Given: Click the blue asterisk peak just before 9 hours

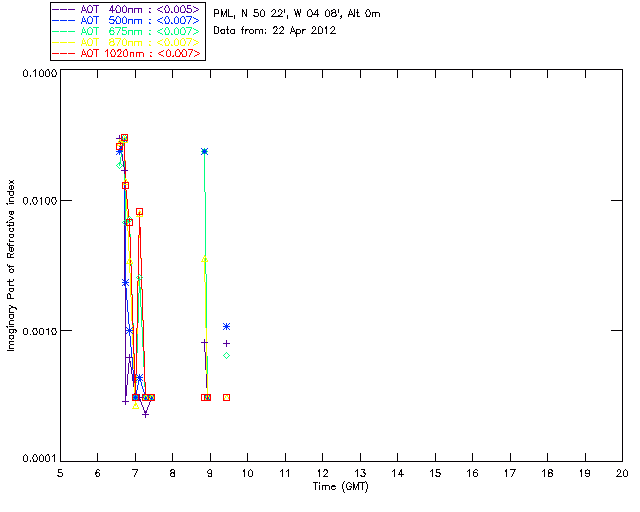Looking at the screenshot, I should [204, 151].
